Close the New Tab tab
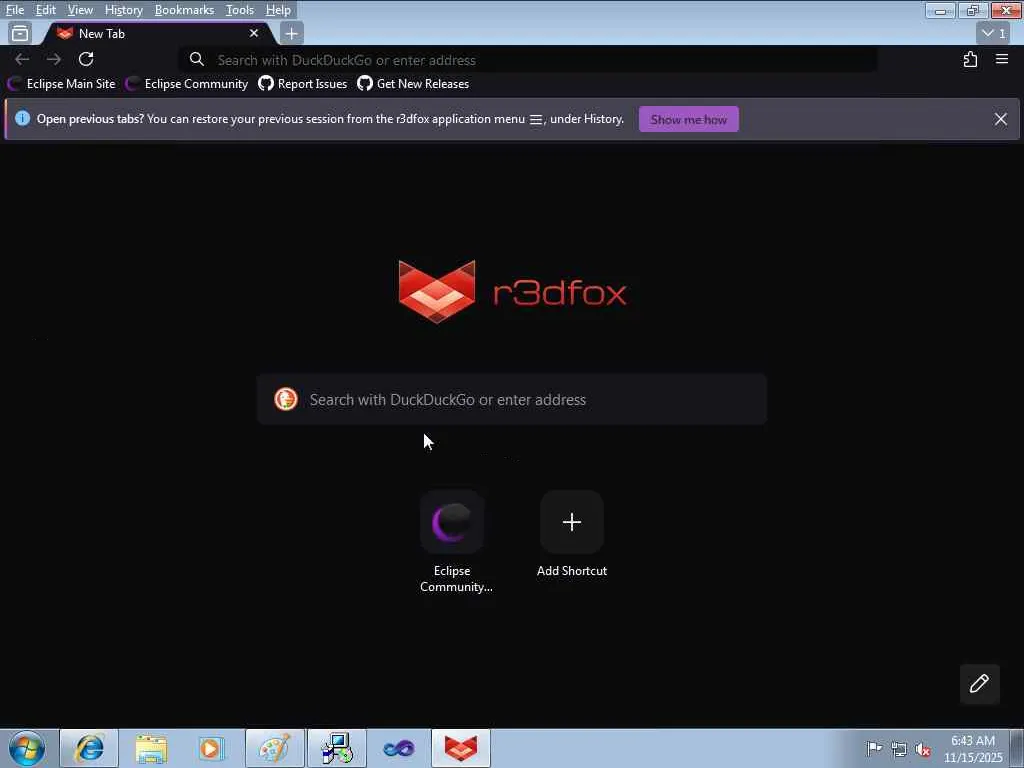 coord(254,33)
